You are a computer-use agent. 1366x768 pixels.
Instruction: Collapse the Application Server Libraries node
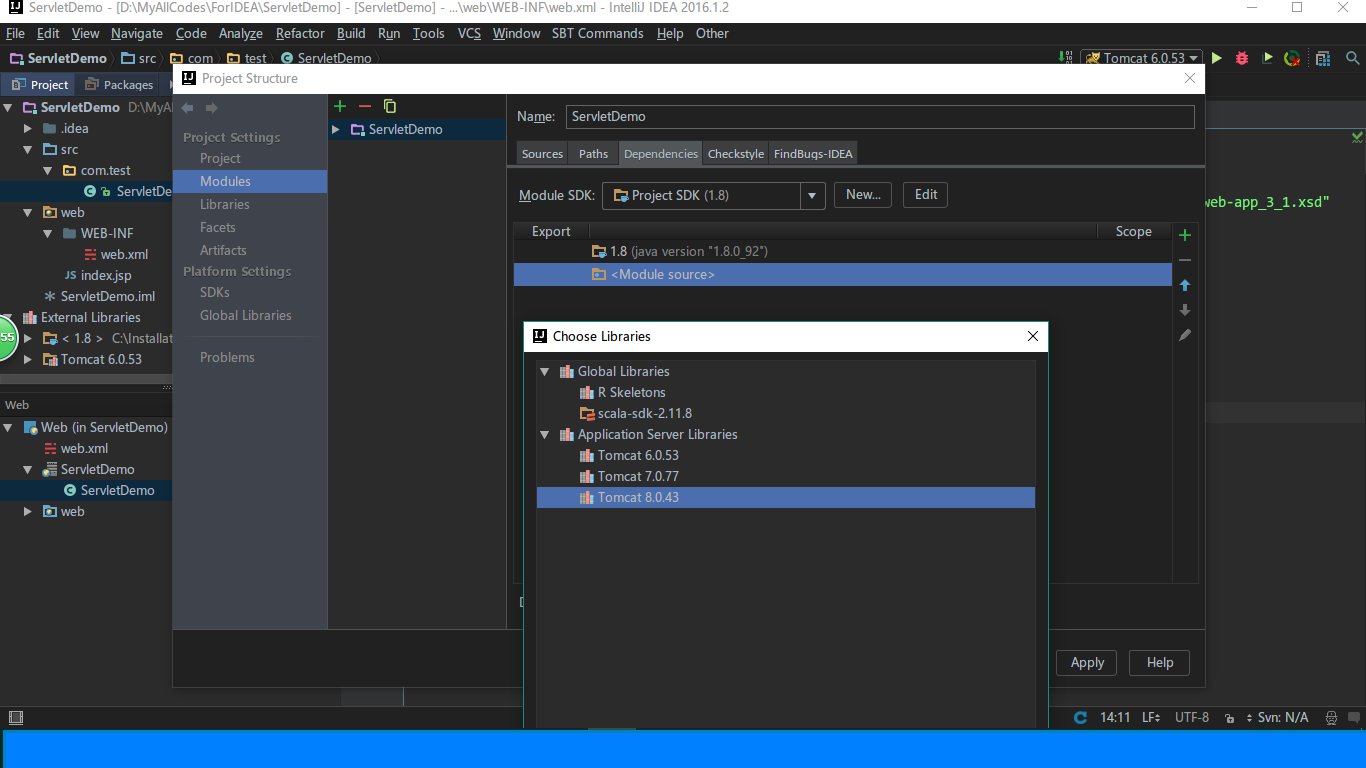pos(545,434)
